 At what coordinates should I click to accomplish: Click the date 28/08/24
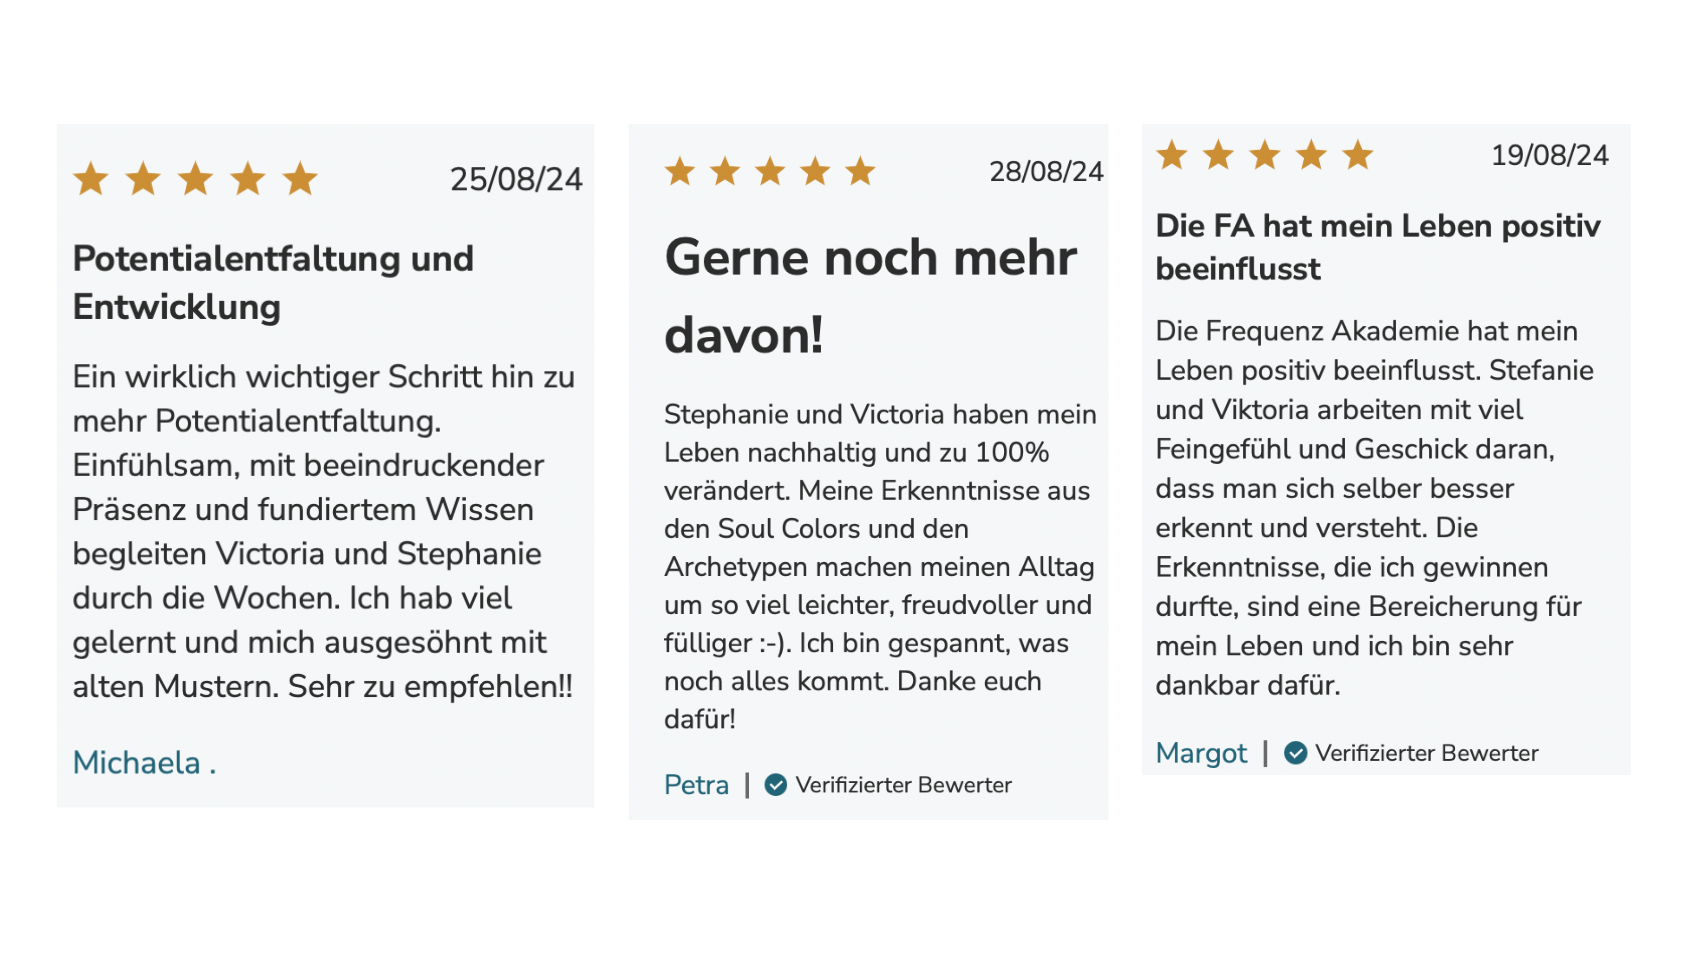click(1046, 172)
